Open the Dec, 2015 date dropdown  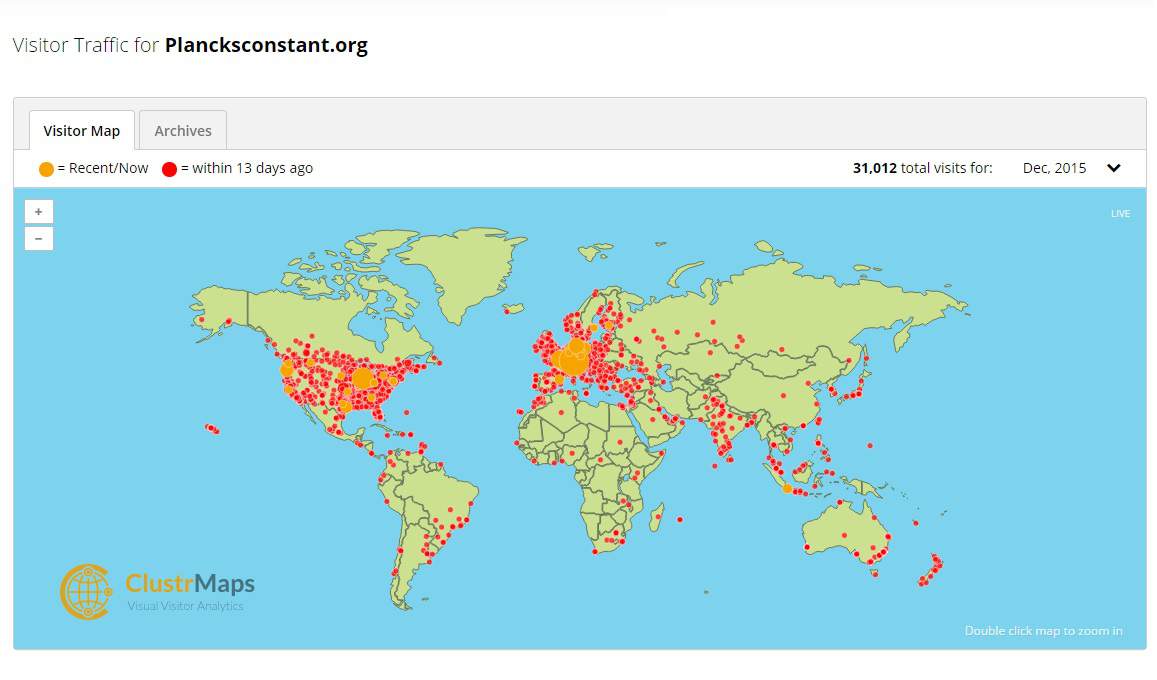pyautogui.click(x=1054, y=168)
